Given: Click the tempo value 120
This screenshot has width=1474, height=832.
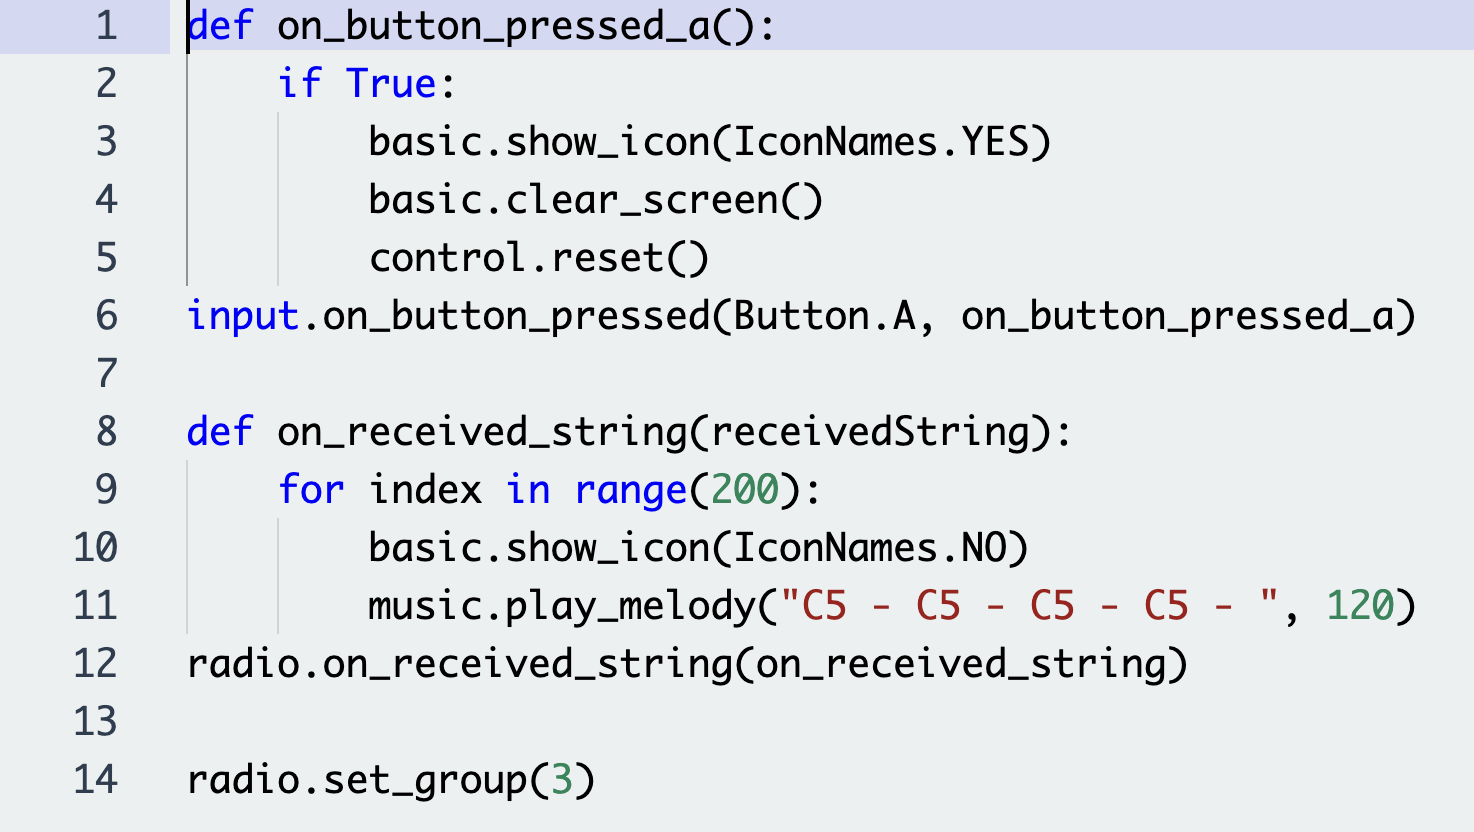Looking at the screenshot, I should click(x=1359, y=606).
